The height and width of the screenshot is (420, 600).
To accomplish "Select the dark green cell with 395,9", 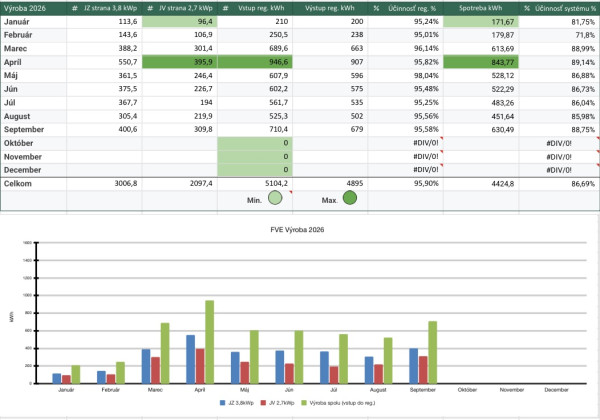I will click(179, 62).
